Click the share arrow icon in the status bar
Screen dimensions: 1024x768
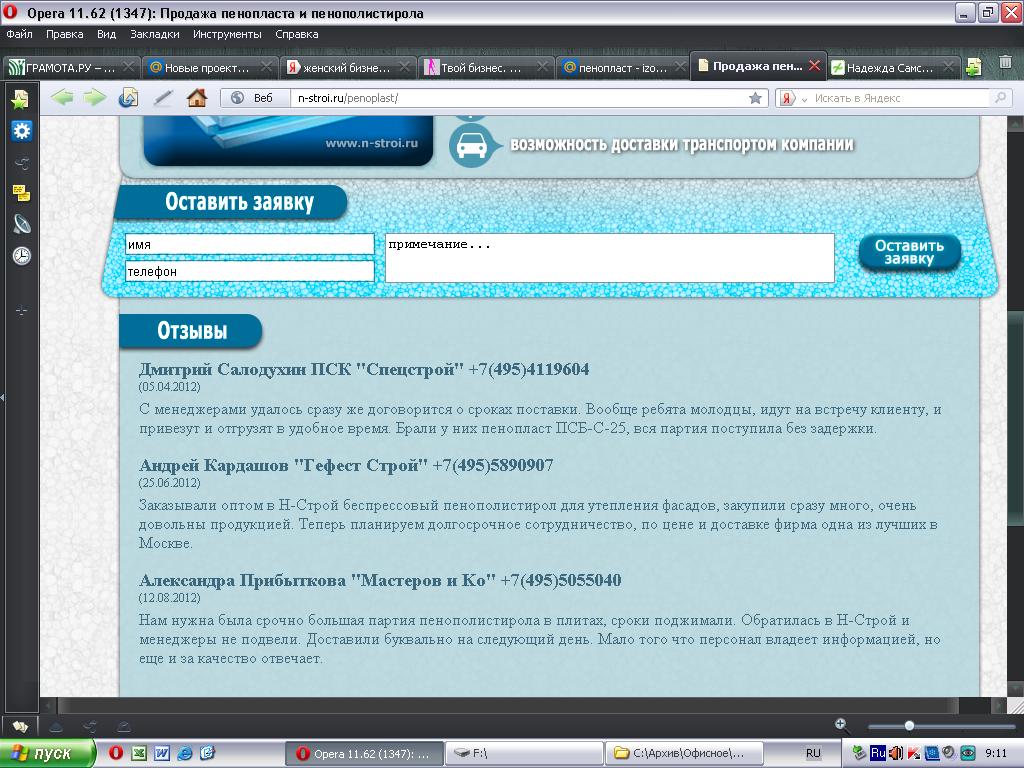point(90,726)
